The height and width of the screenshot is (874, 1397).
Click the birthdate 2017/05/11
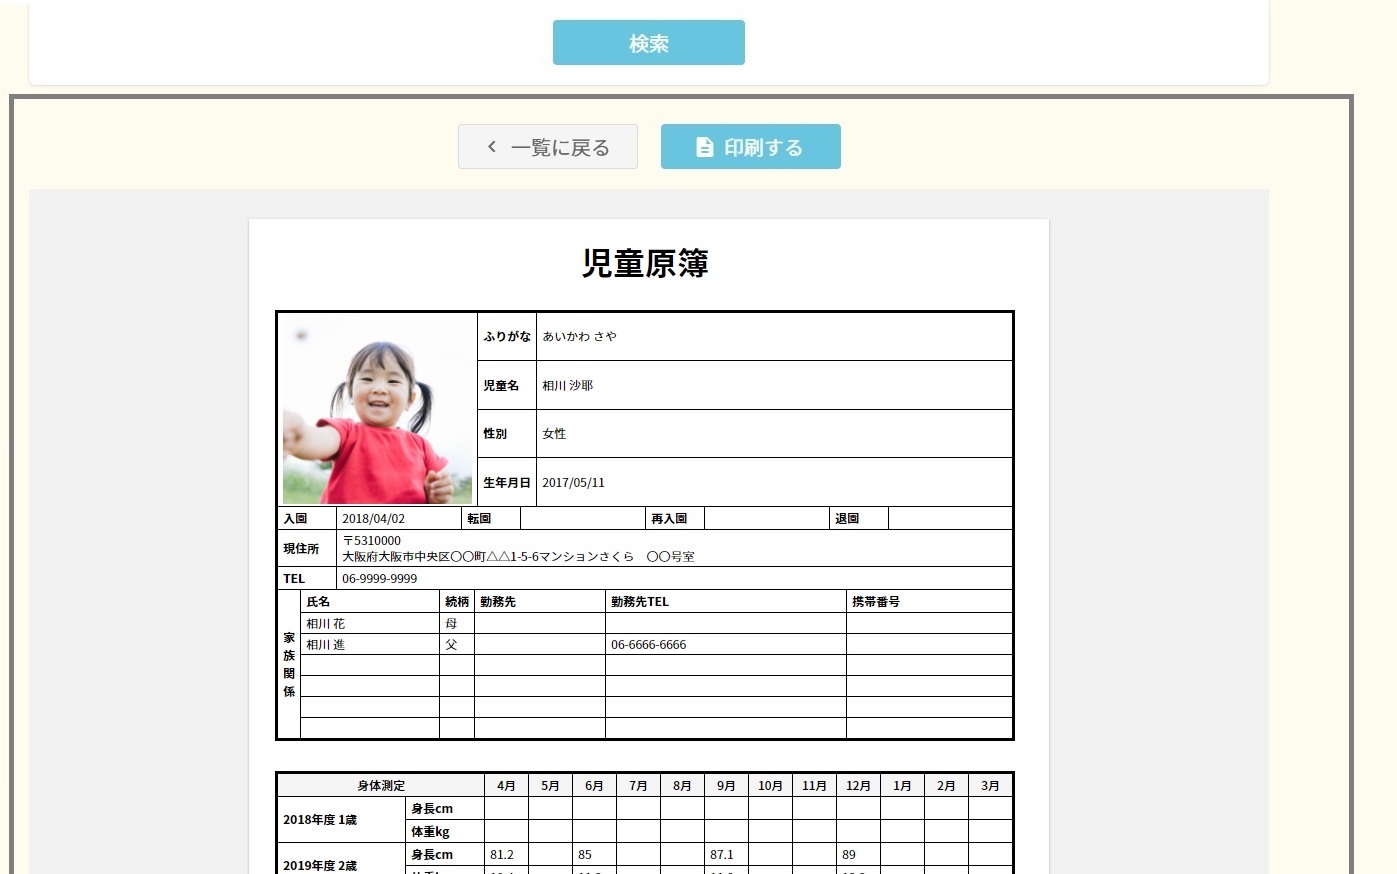[573, 482]
